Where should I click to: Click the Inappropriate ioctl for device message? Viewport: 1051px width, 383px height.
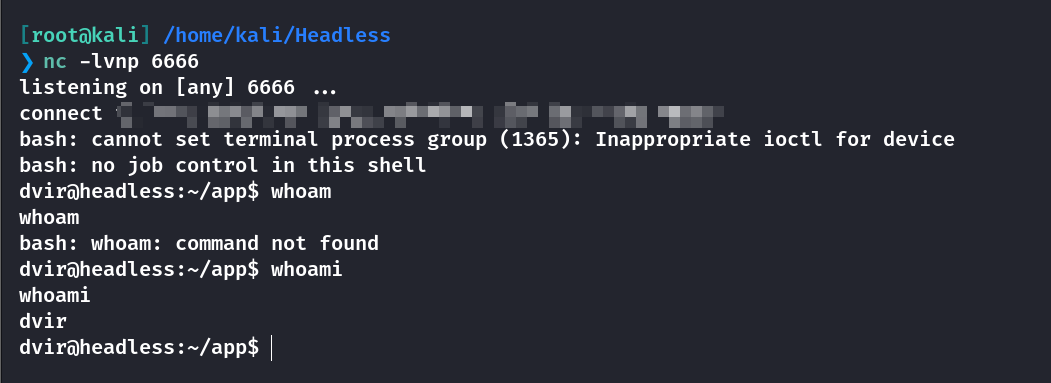(775, 140)
